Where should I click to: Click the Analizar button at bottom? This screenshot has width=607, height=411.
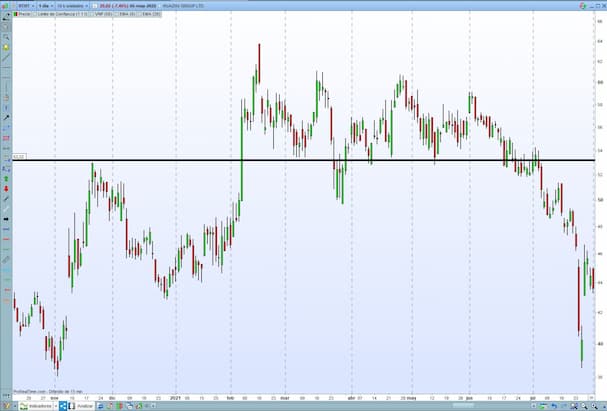coord(82,406)
